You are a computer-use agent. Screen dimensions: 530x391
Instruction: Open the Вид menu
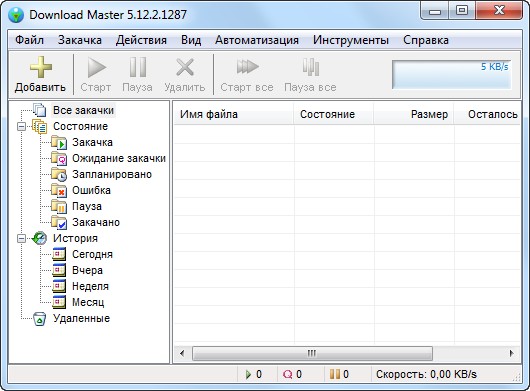coord(191,40)
